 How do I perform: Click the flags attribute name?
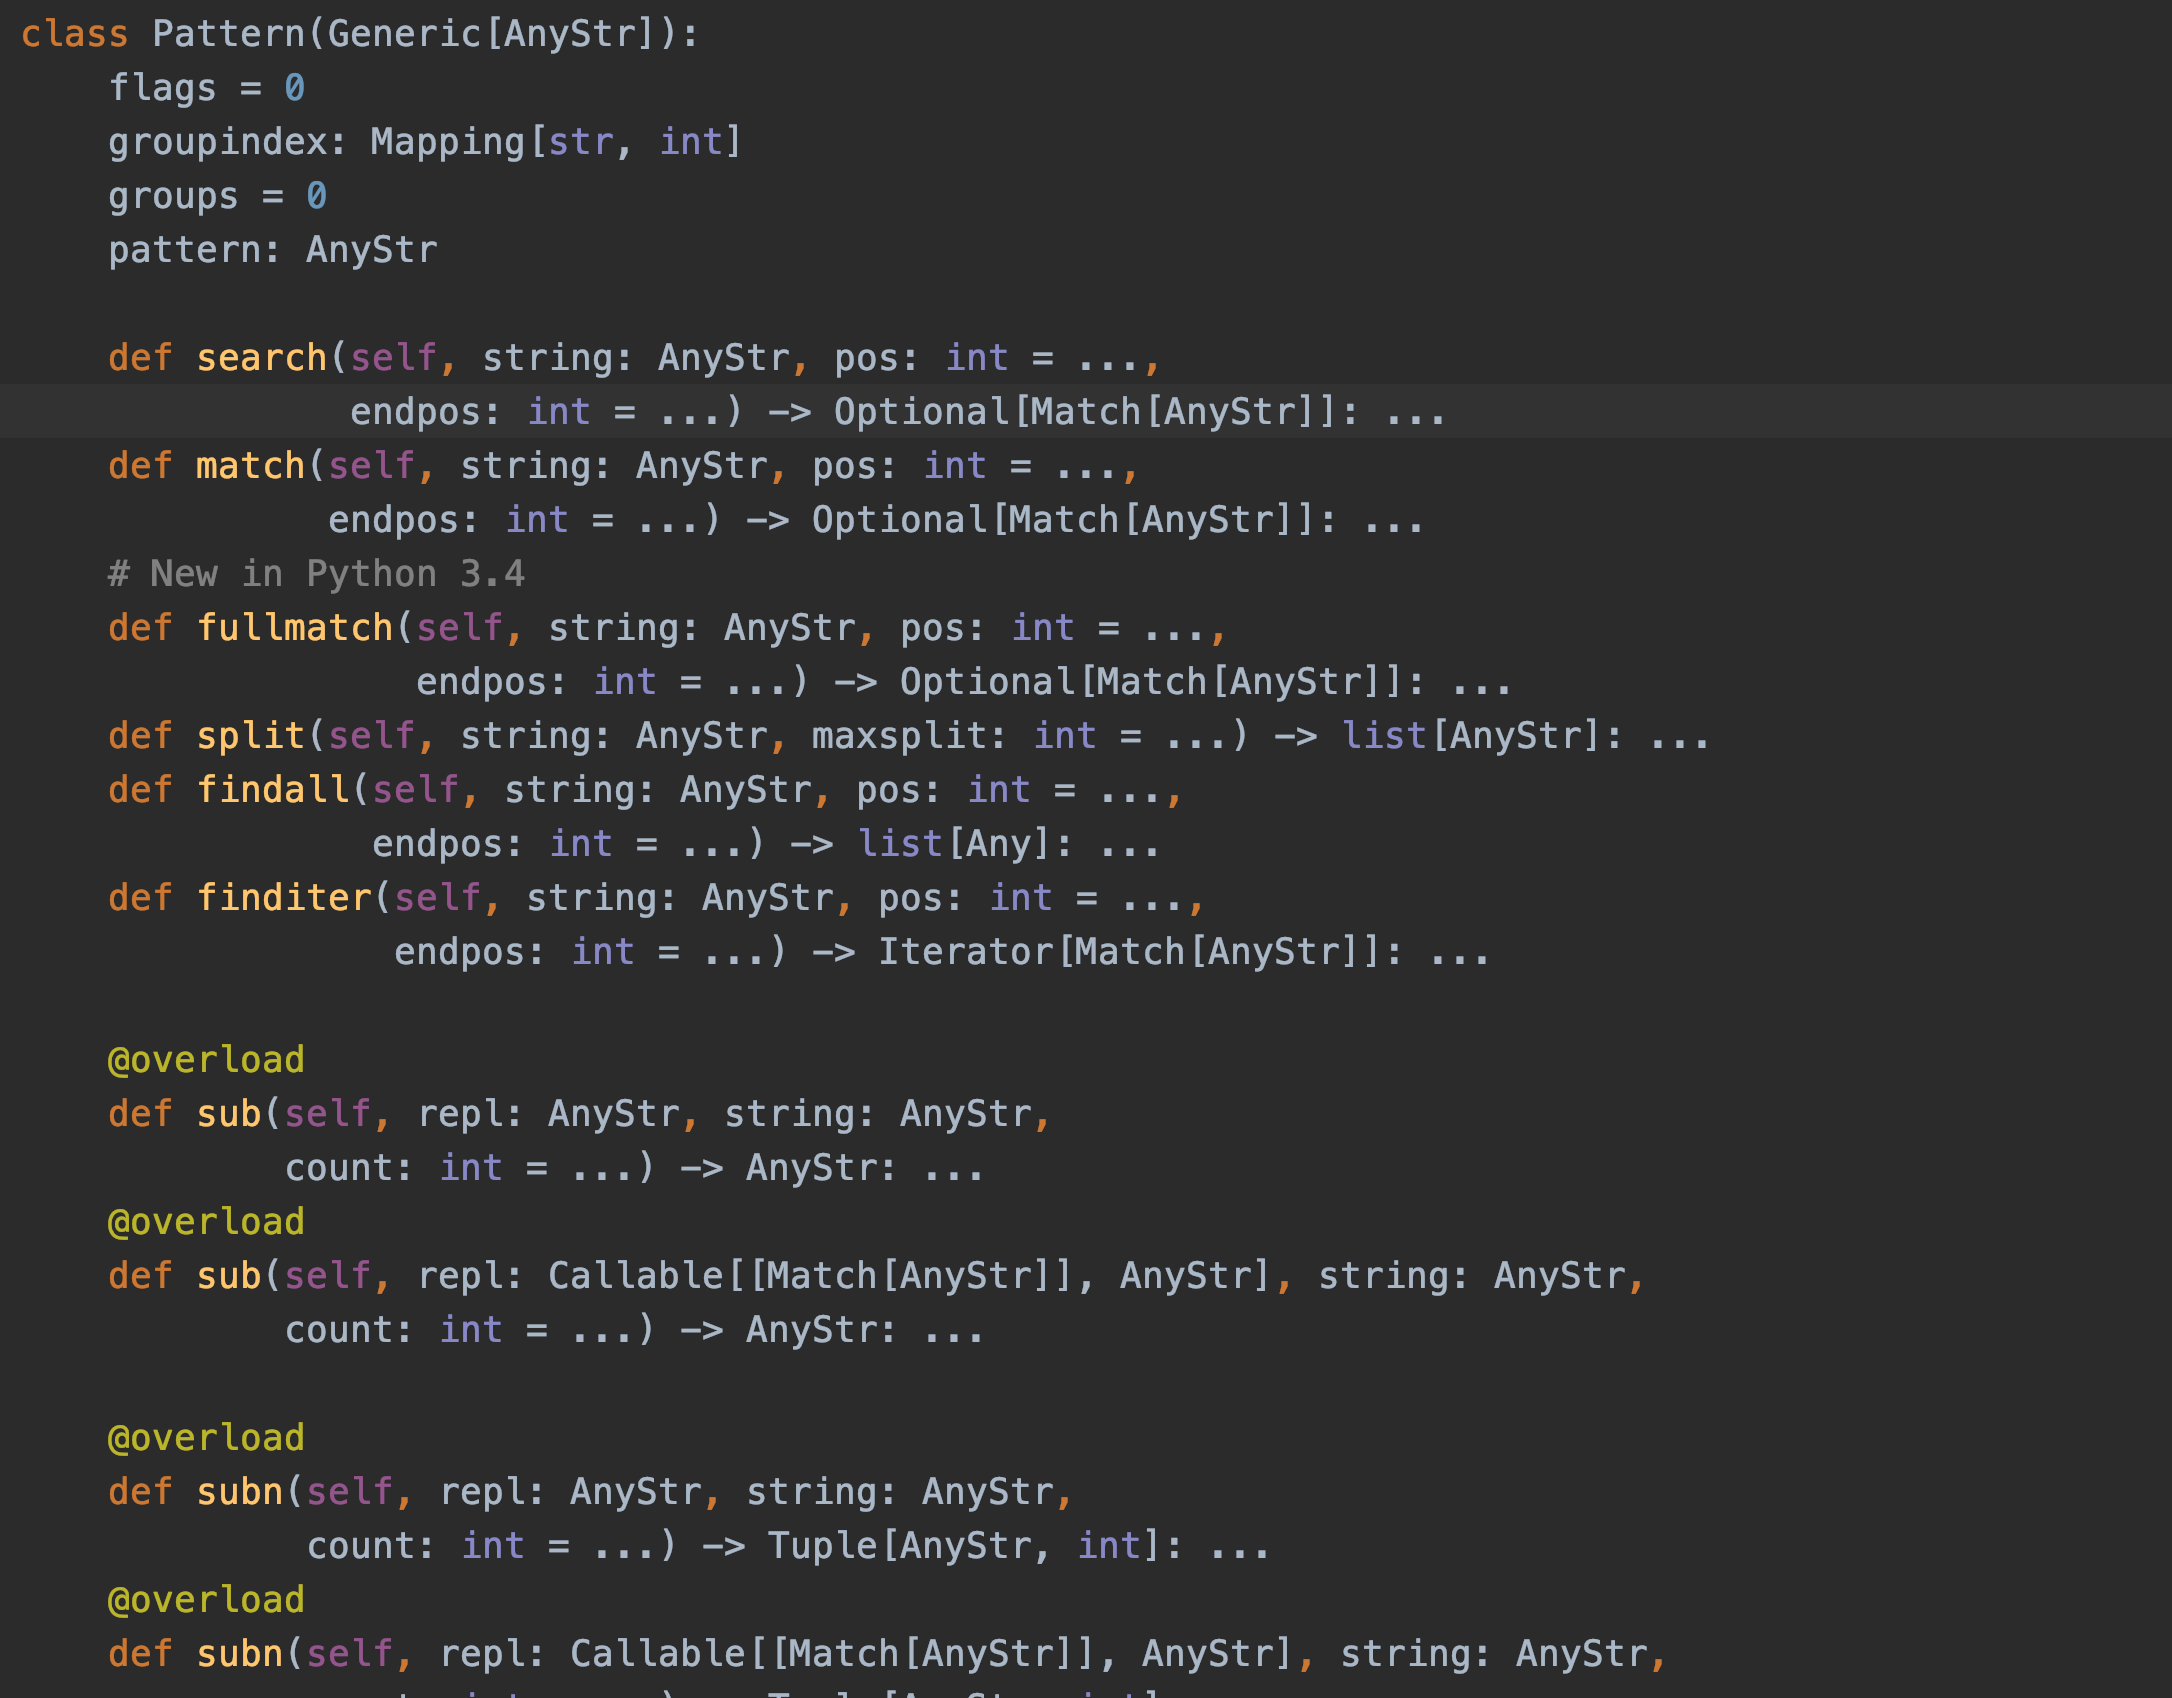point(162,88)
